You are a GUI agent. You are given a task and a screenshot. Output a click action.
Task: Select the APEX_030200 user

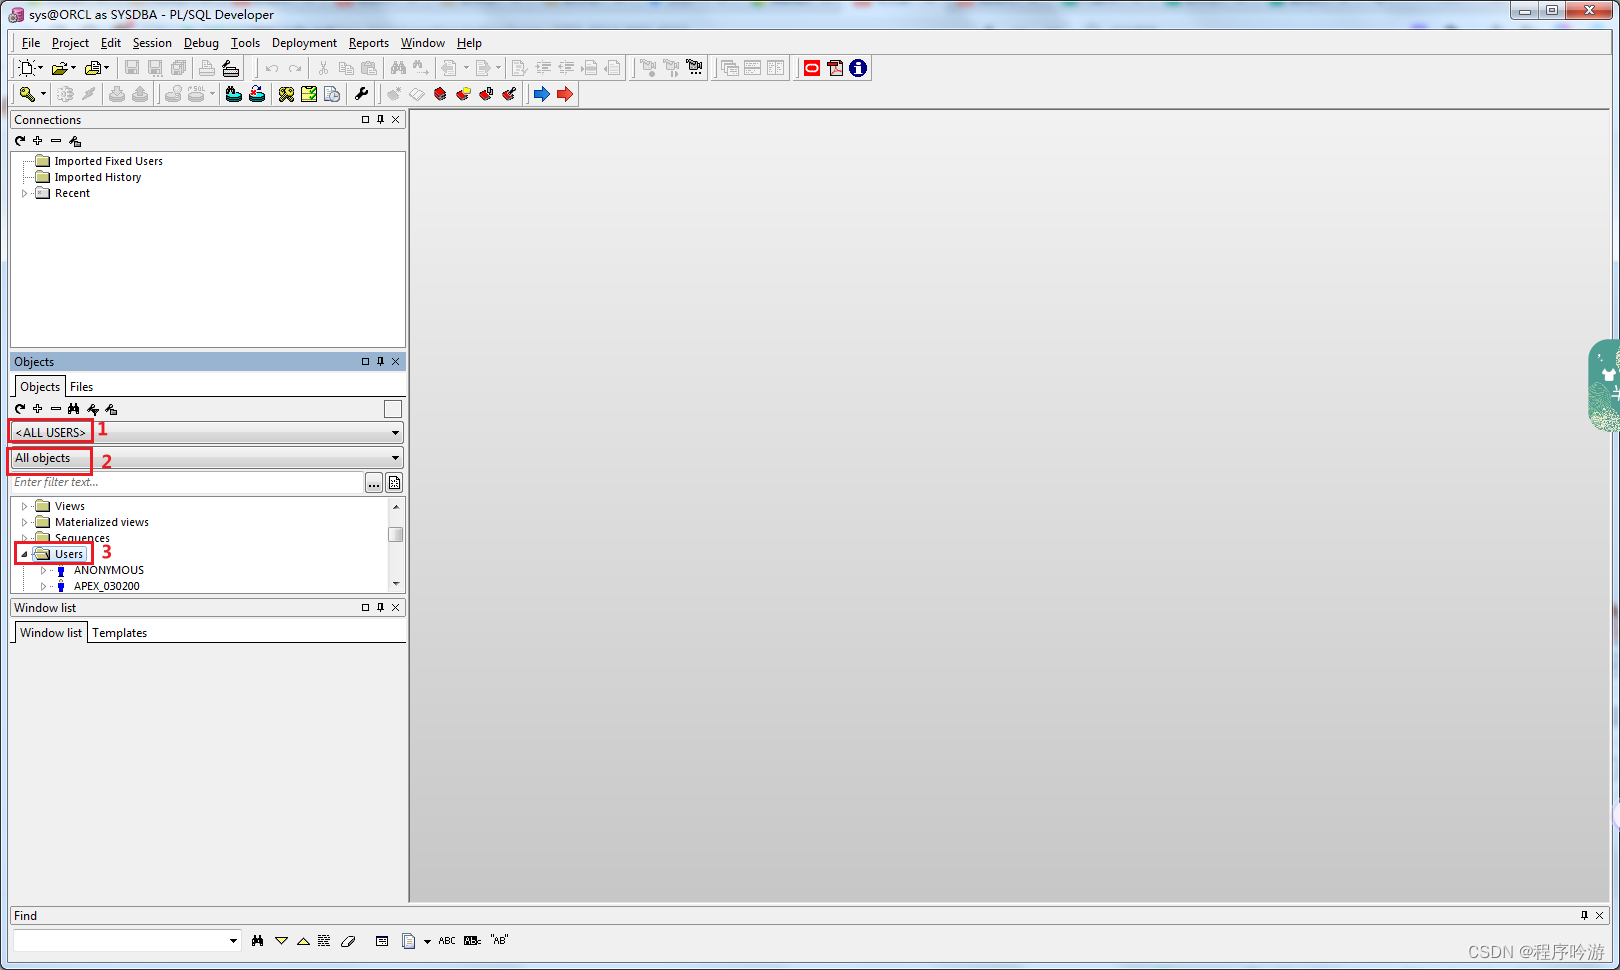pyautogui.click(x=107, y=586)
